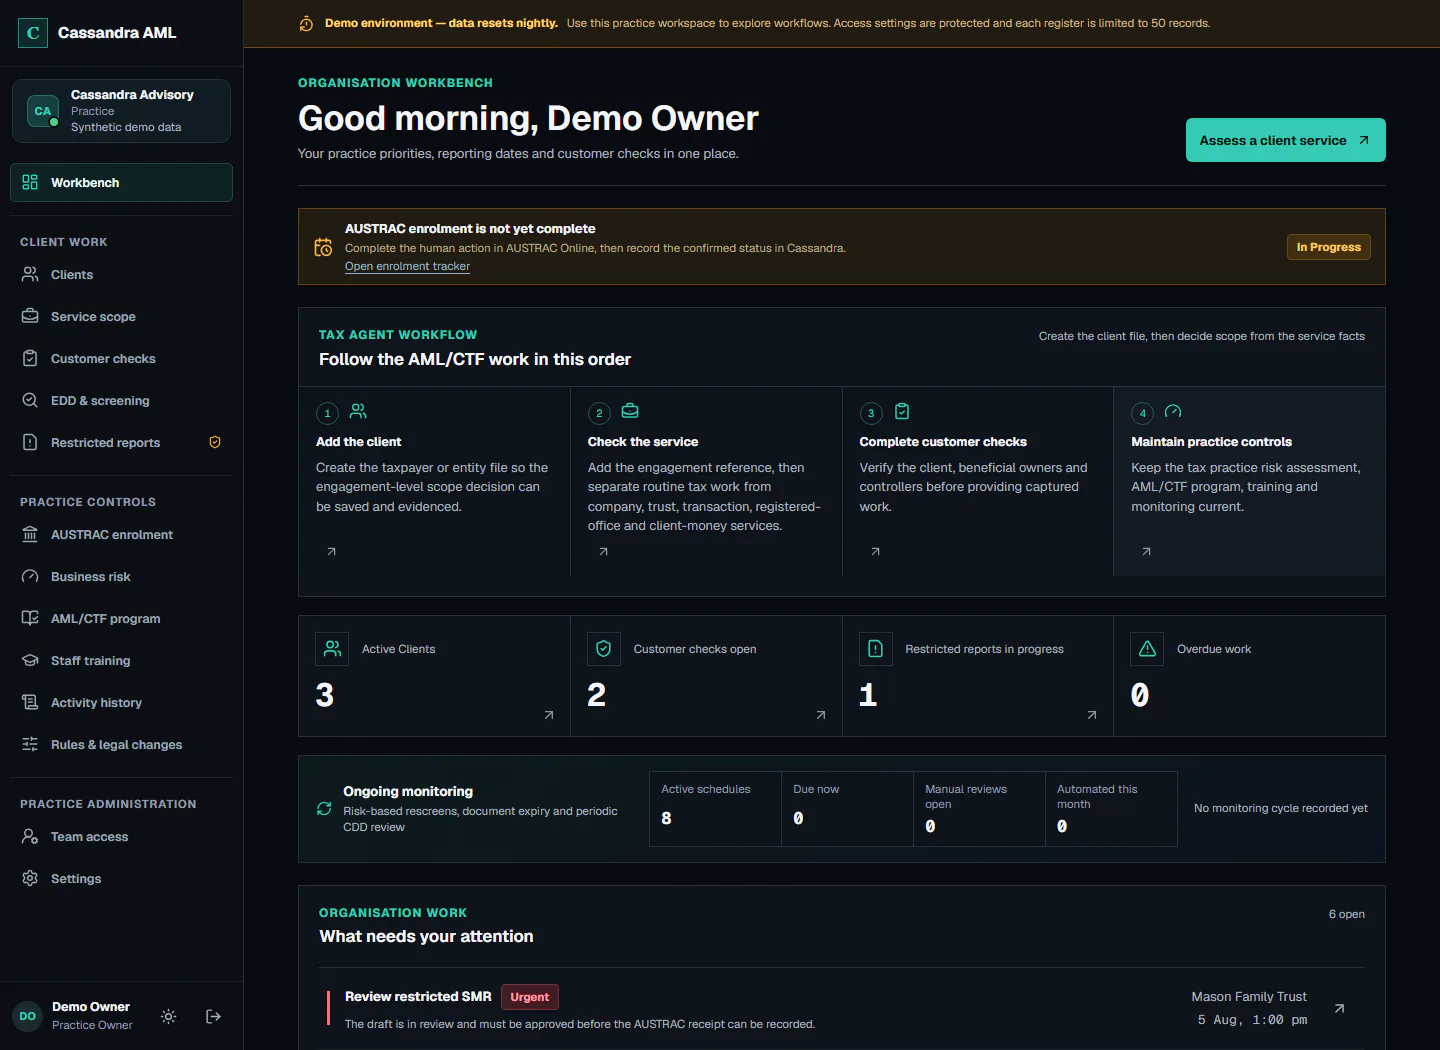Open the Add the client step arrow
Image resolution: width=1440 pixels, height=1050 pixels.
(x=332, y=552)
